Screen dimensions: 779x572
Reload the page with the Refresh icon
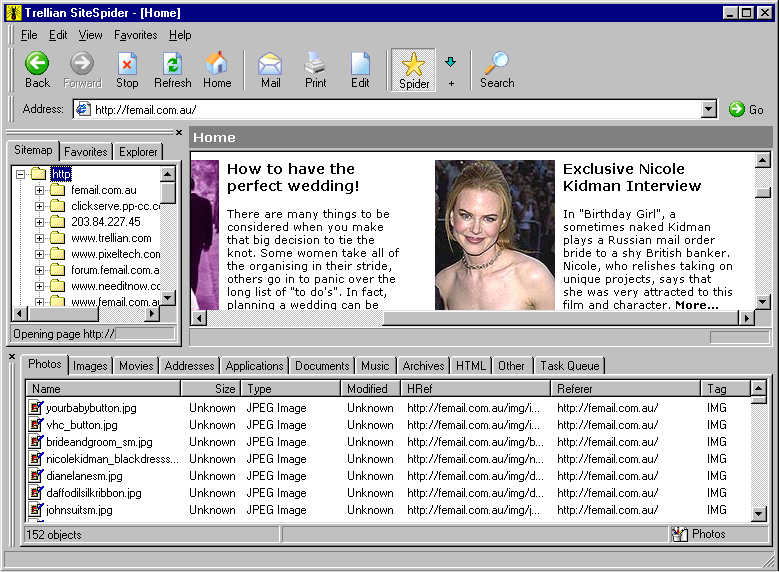pos(172,69)
